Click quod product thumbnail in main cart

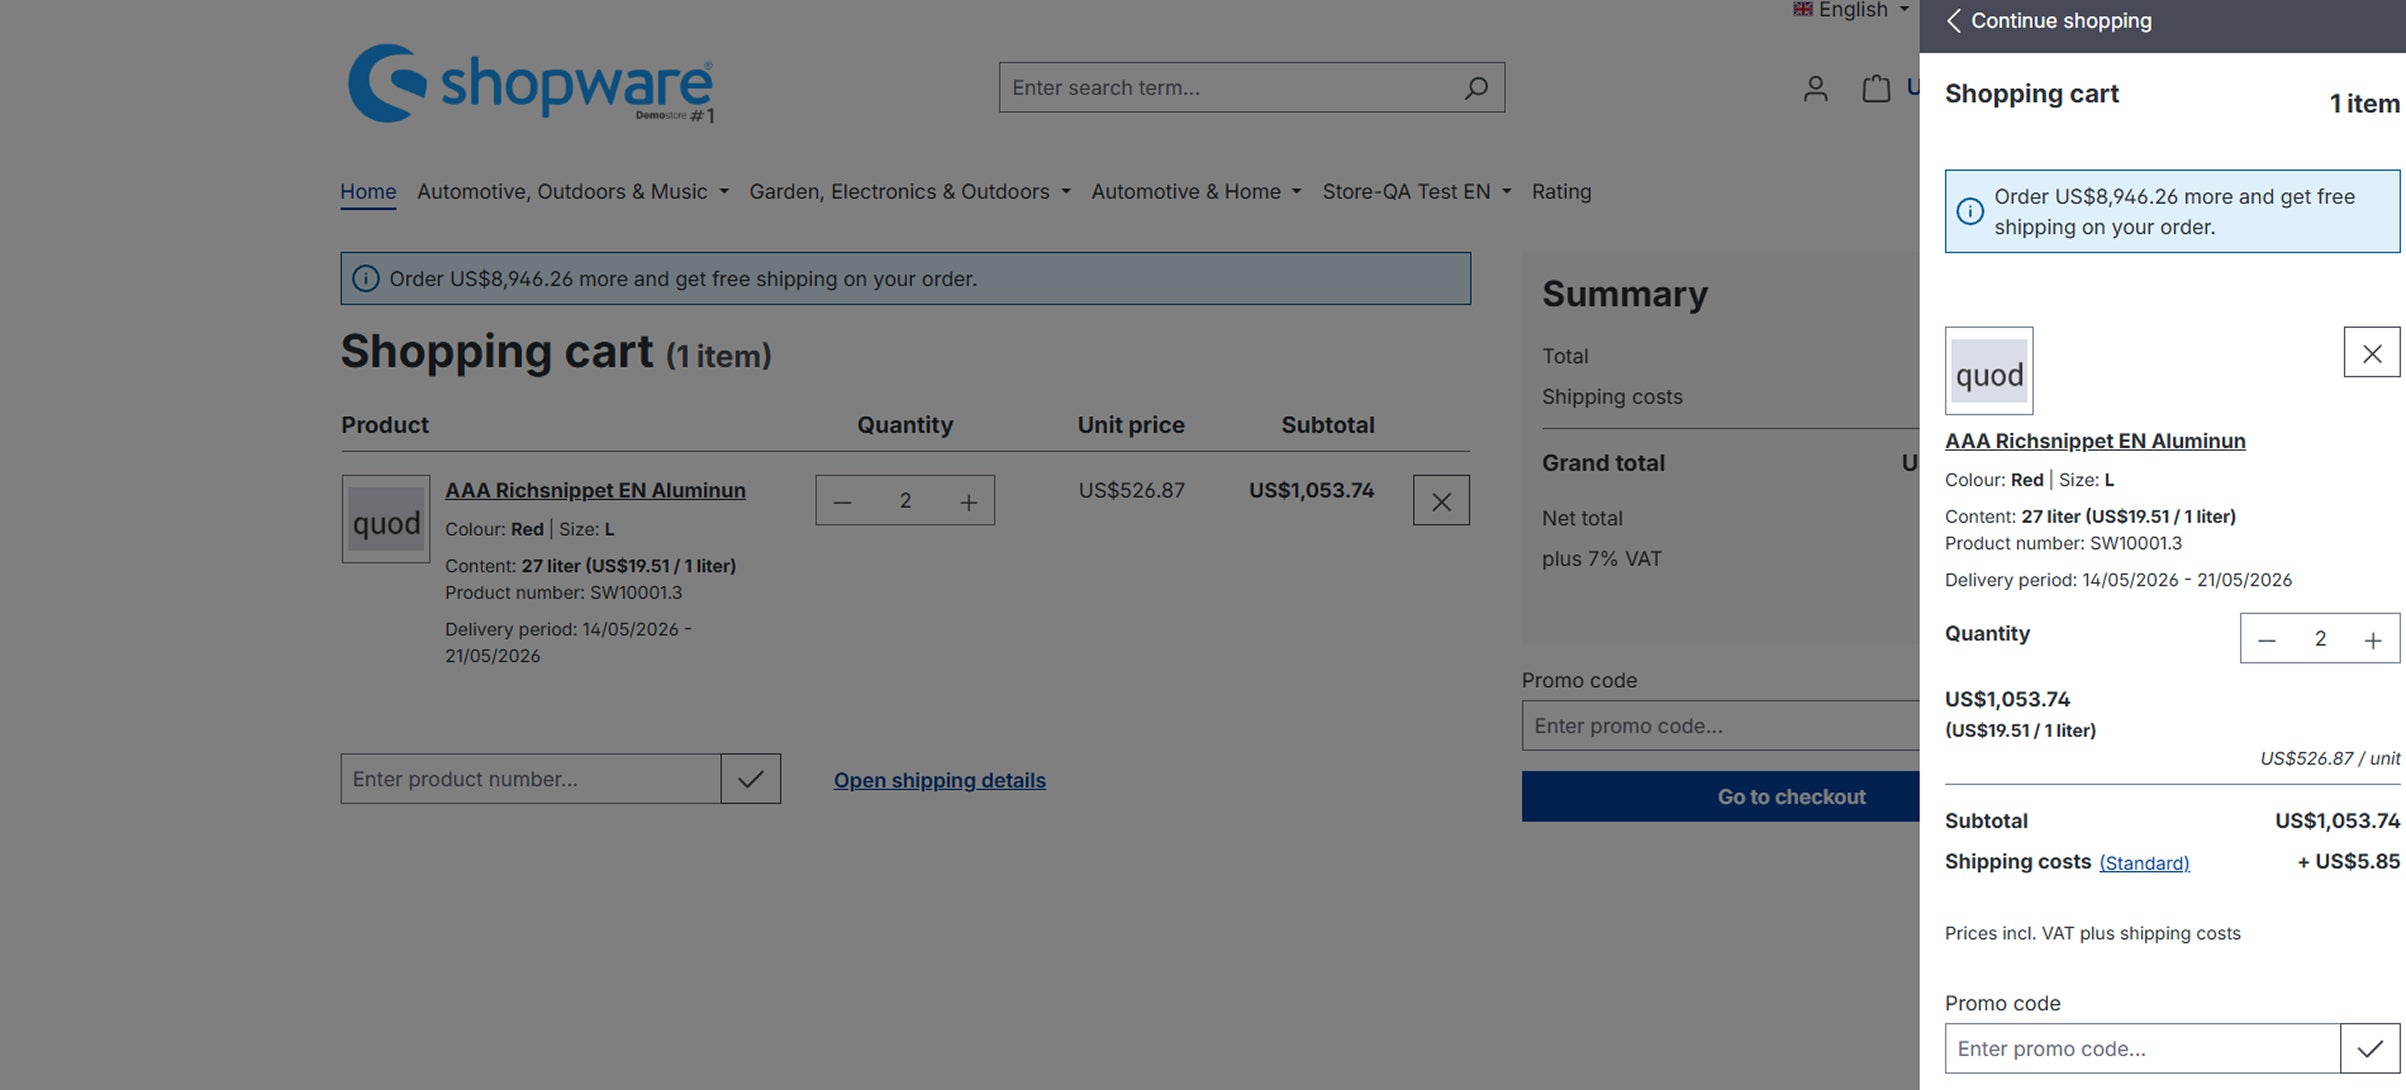click(x=386, y=519)
